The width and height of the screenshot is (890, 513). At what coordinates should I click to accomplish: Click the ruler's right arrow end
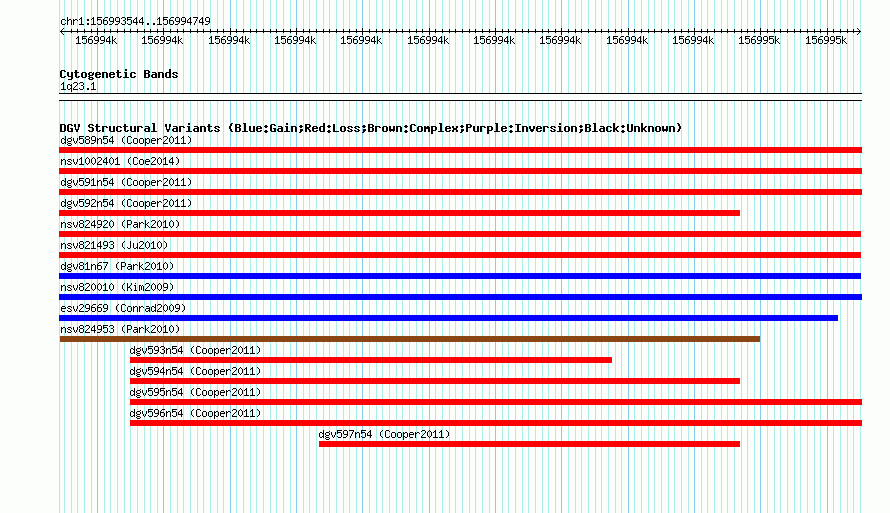point(858,32)
